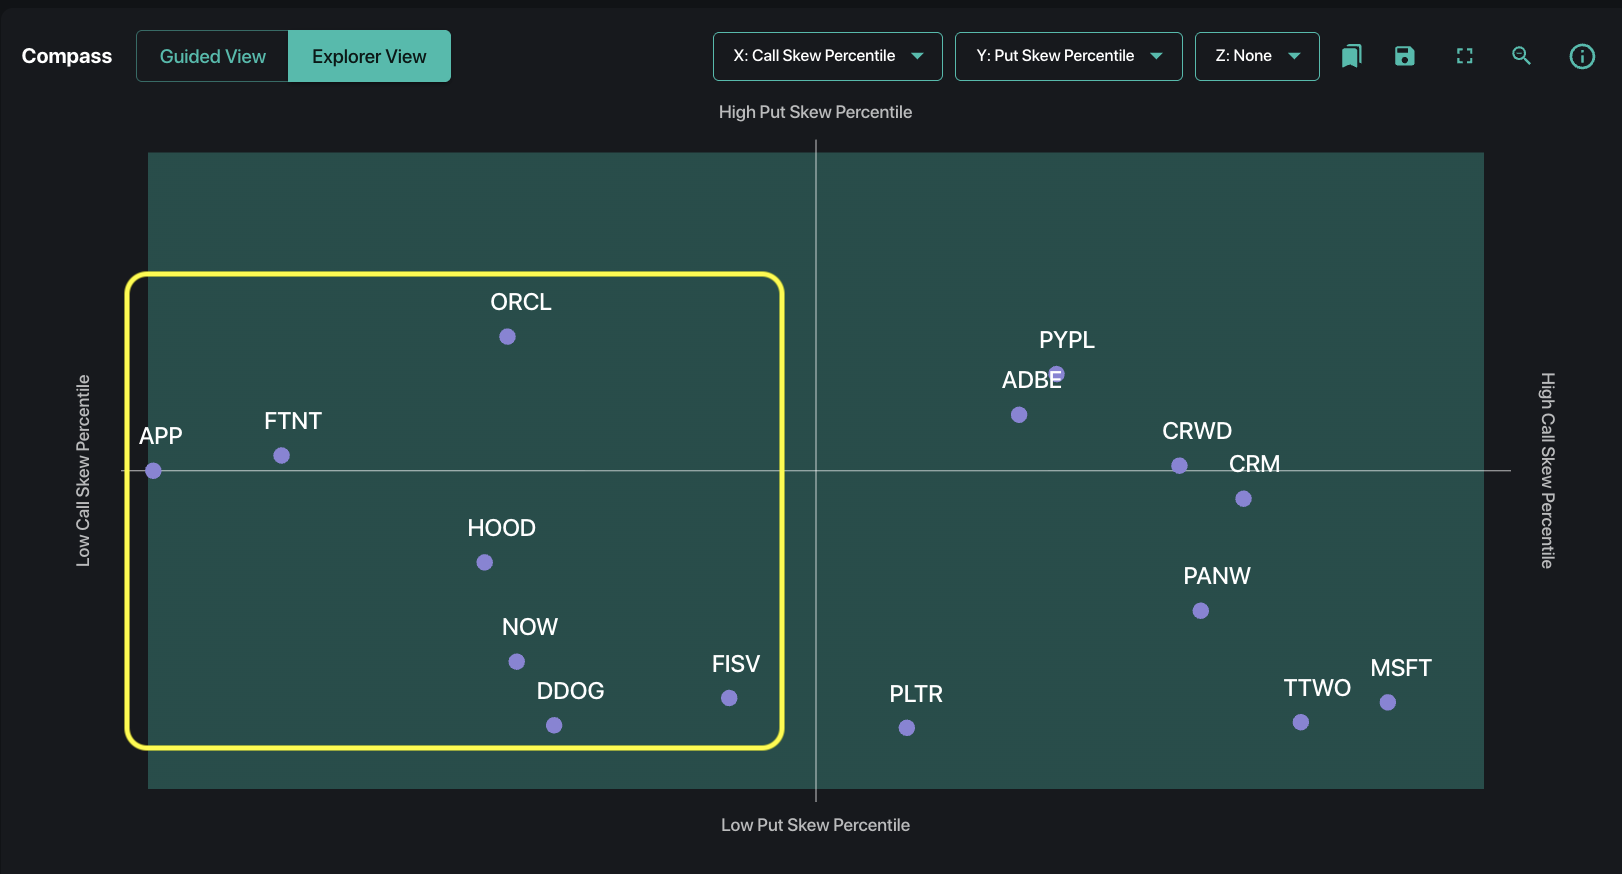Open the bookmarks icon in toolbar
The width and height of the screenshot is (1622, 874).
[1351, 56]
